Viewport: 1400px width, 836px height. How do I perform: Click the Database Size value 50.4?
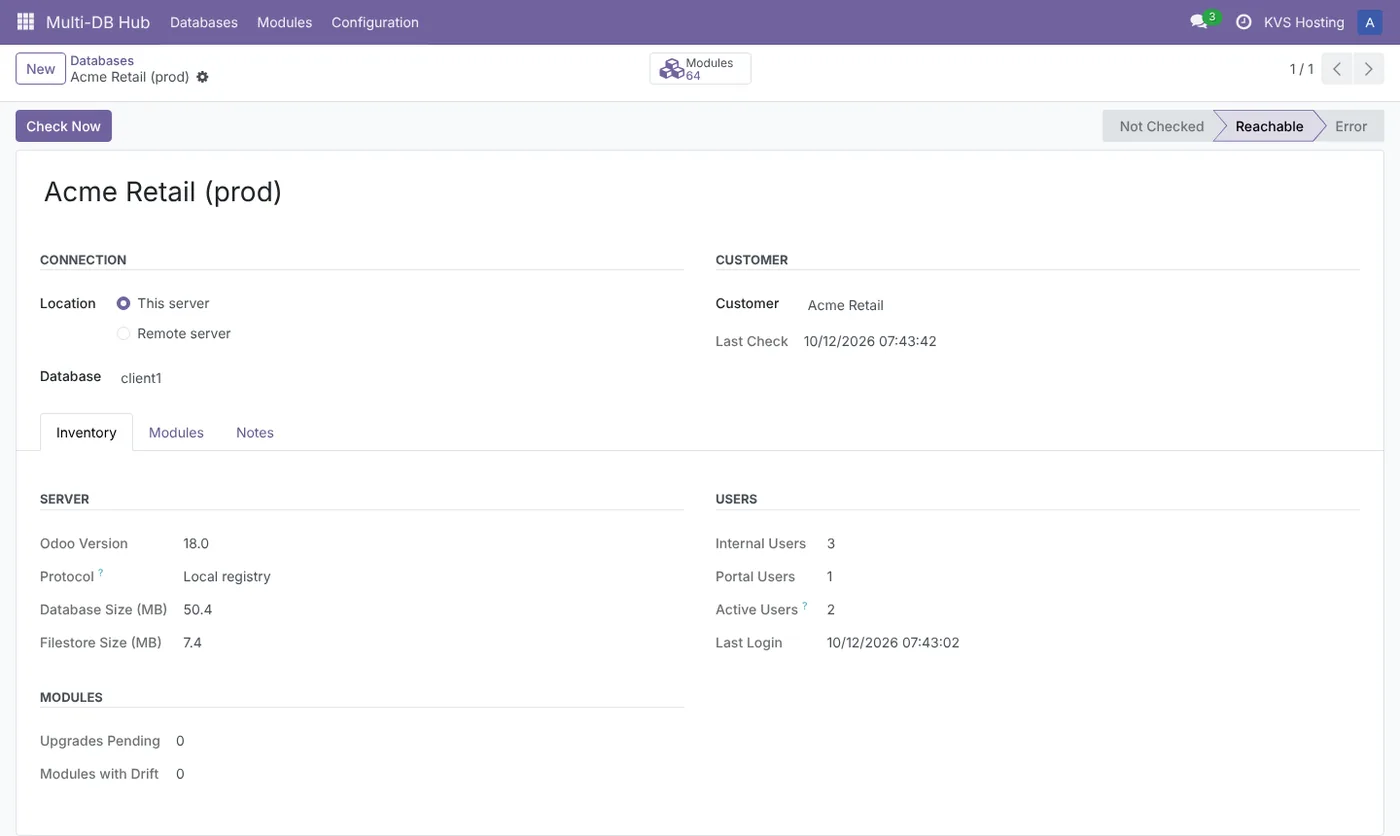(198, 610)
